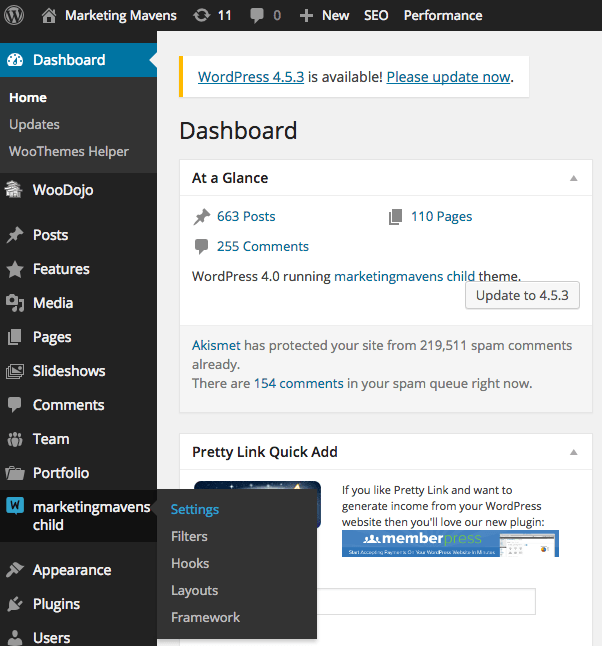Open the updates refresh icon showing 11

click(x=201, y=16)
